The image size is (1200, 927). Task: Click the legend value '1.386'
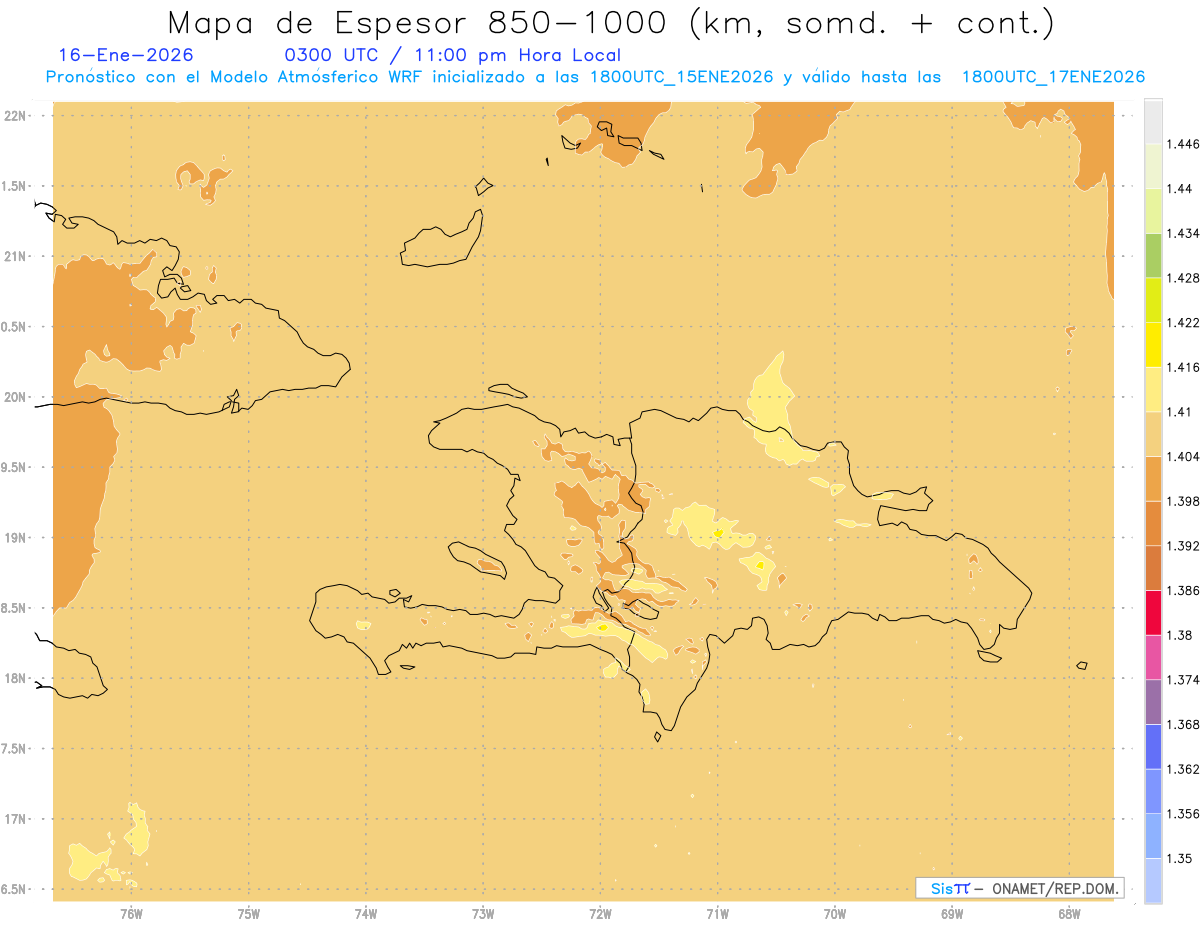1183,590
